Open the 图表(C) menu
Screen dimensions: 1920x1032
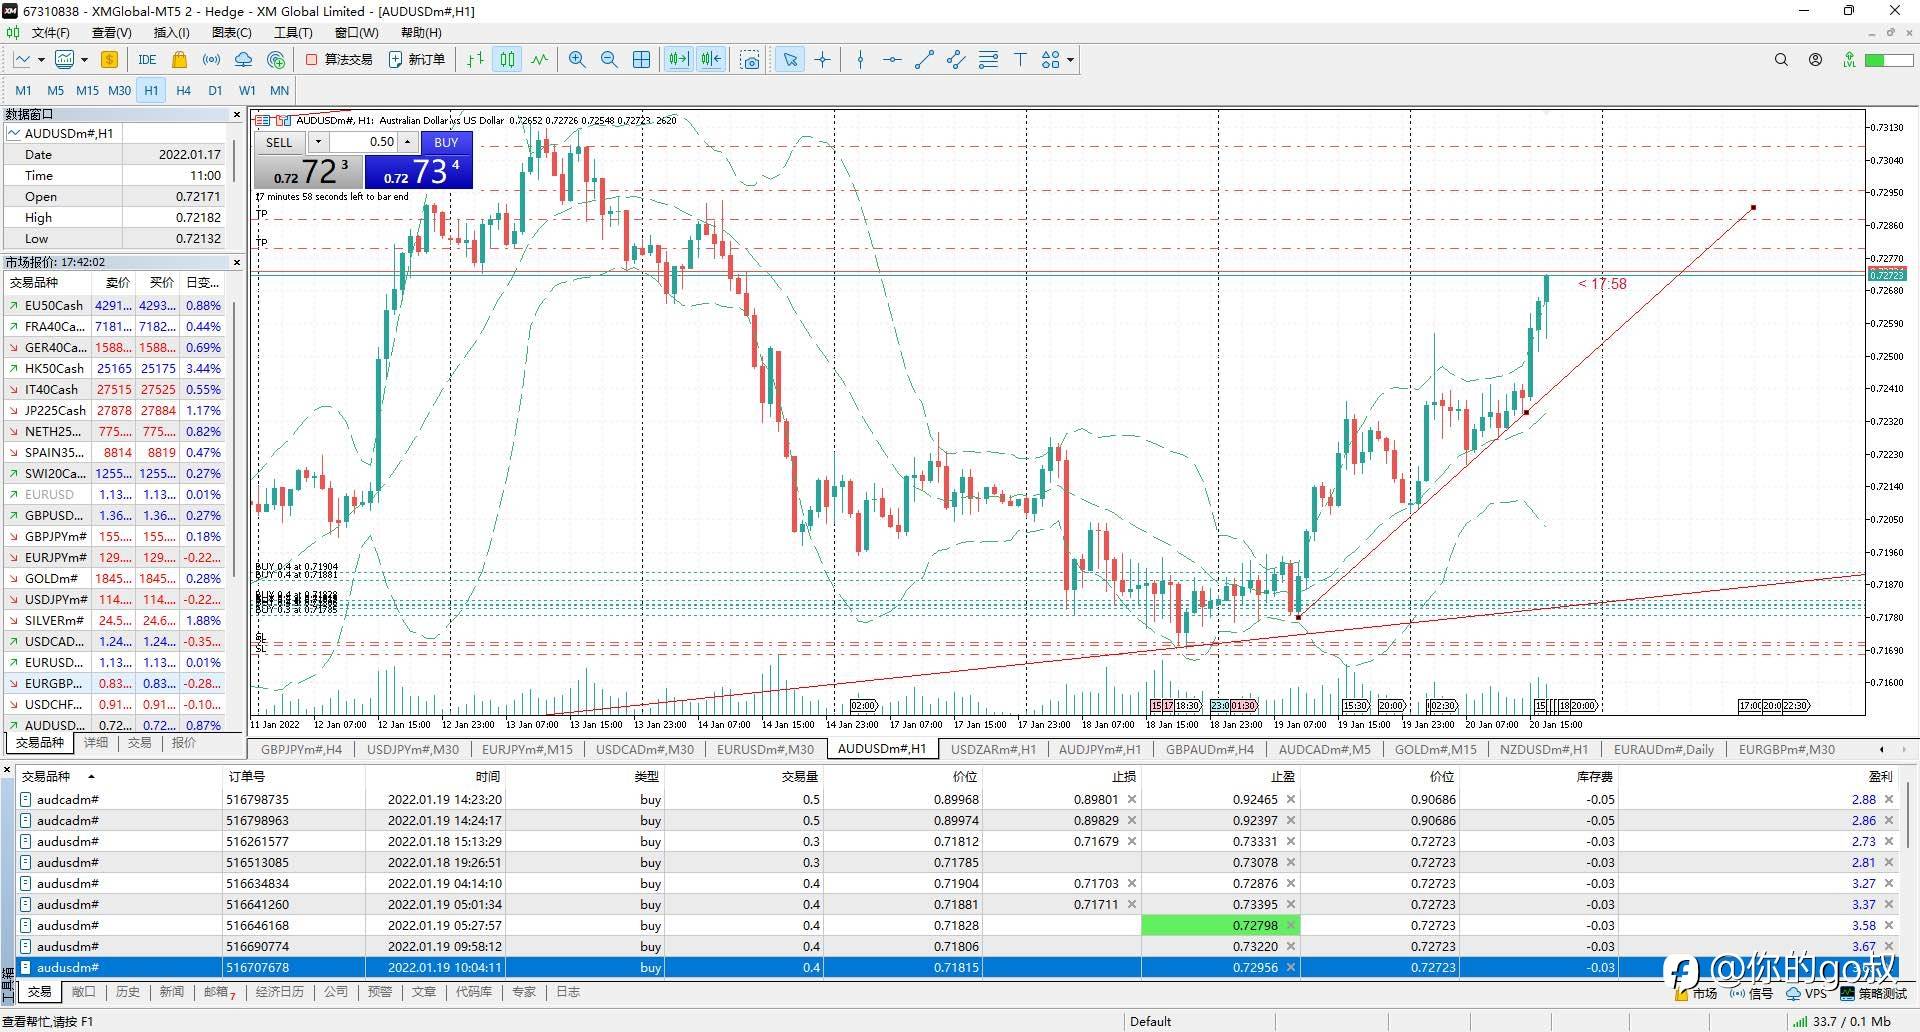click(x=231, y=32)
